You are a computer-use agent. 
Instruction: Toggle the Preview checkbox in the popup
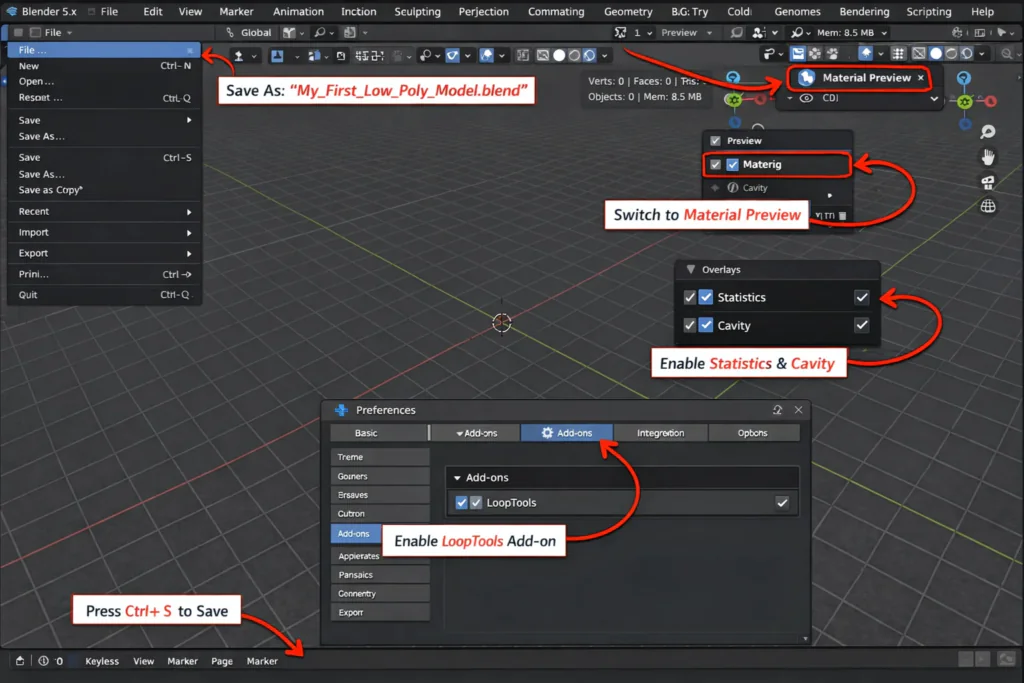716,141
